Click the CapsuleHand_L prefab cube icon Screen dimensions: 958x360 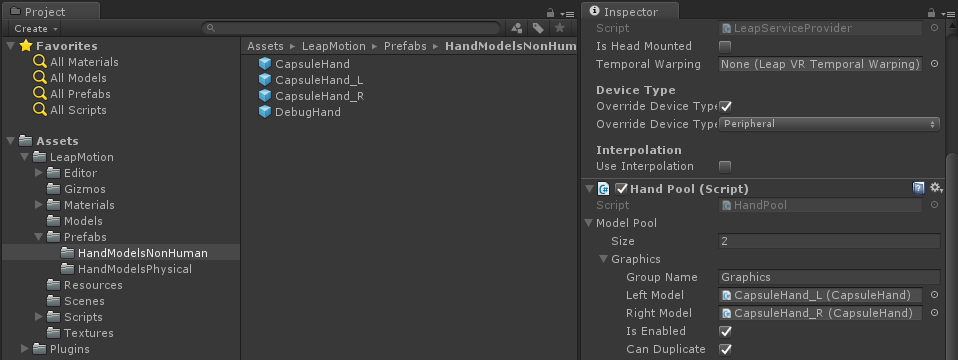pyautogui.click(x=265, y=80)
